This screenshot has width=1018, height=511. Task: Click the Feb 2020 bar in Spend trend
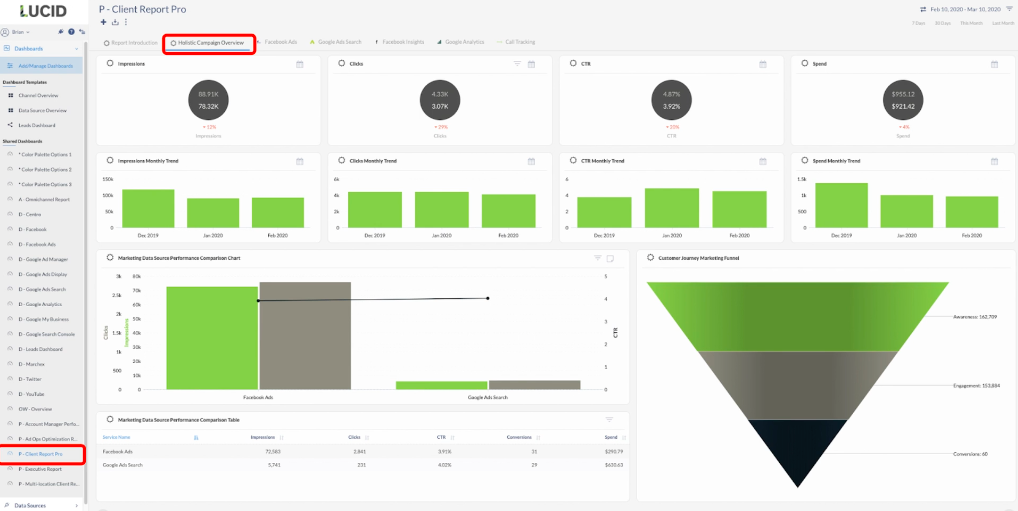click(x=971, y=212)
